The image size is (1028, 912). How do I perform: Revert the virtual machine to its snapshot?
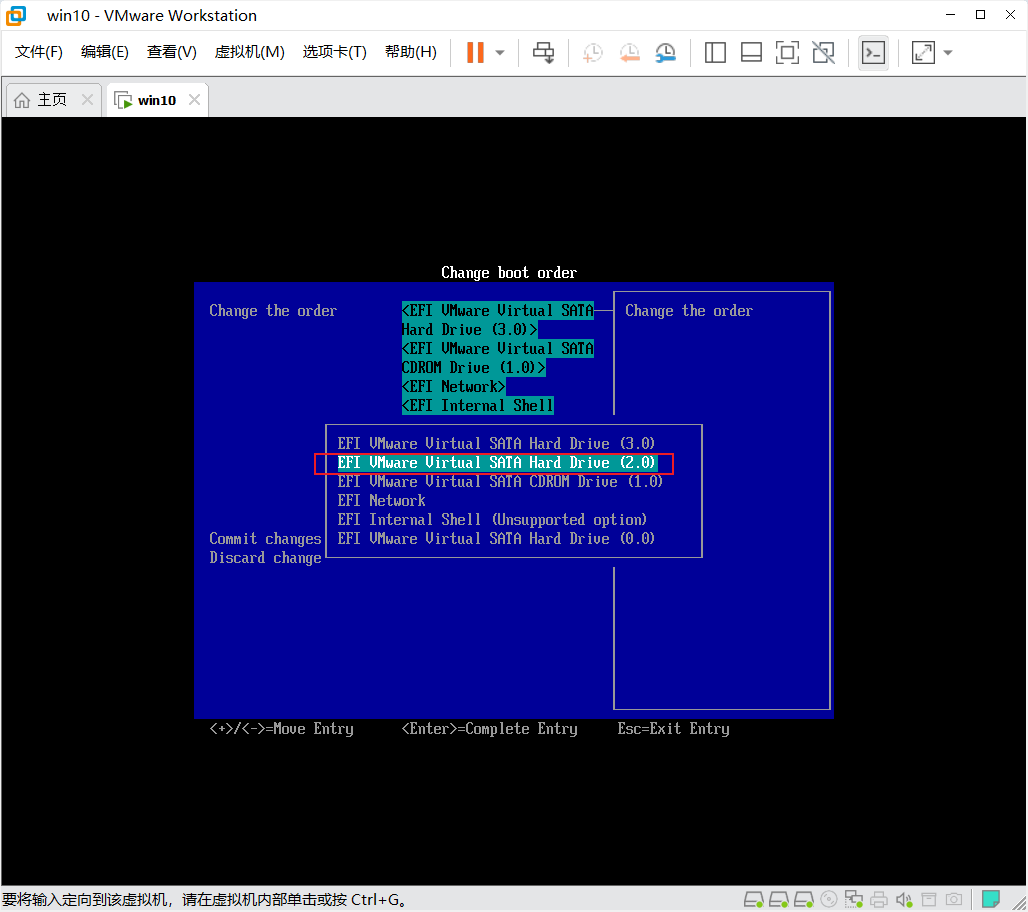point(629,52)
